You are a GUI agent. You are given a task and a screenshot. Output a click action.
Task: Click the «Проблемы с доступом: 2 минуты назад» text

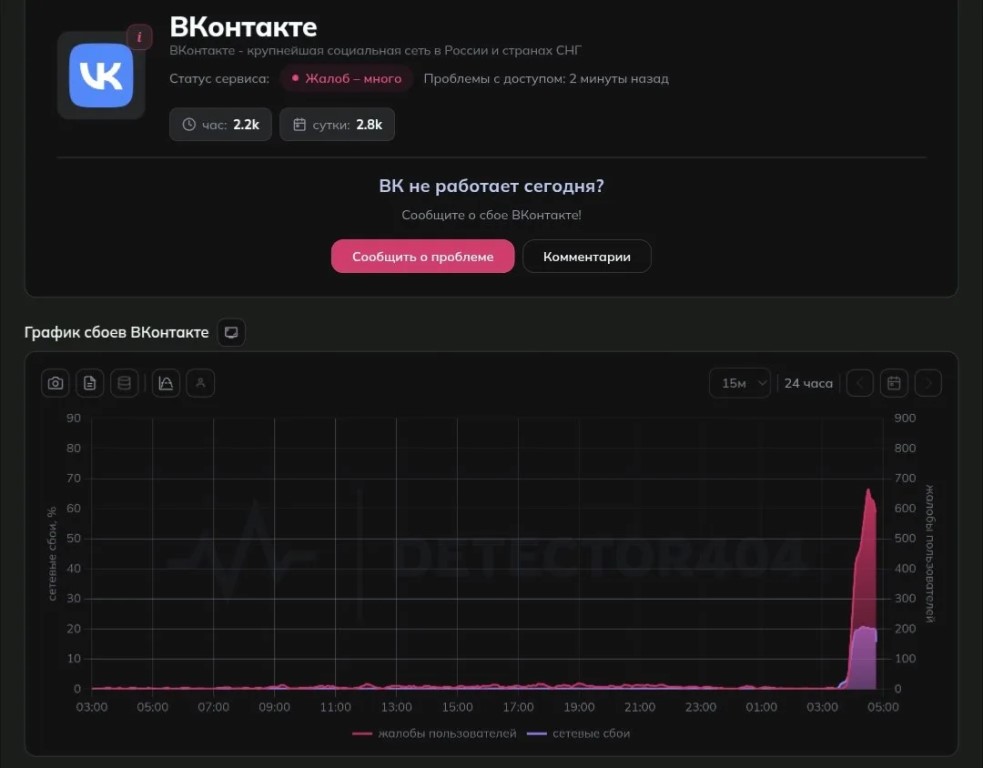pyautogui.click(x=546, y=78)
